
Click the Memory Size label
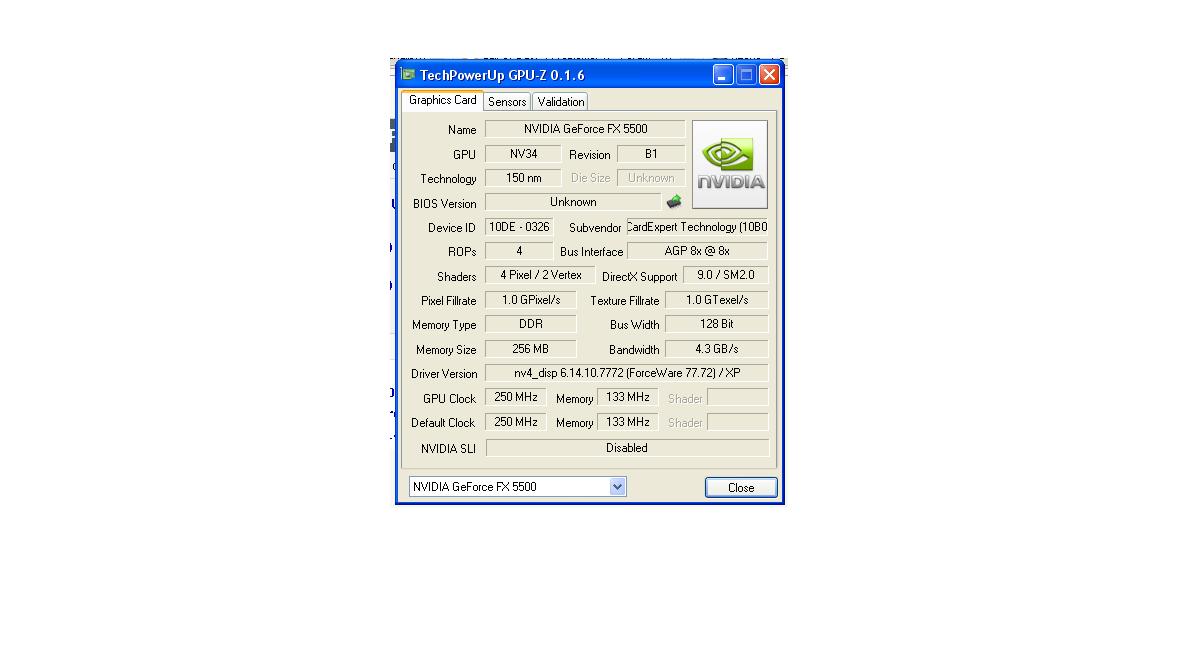point(446,350)
